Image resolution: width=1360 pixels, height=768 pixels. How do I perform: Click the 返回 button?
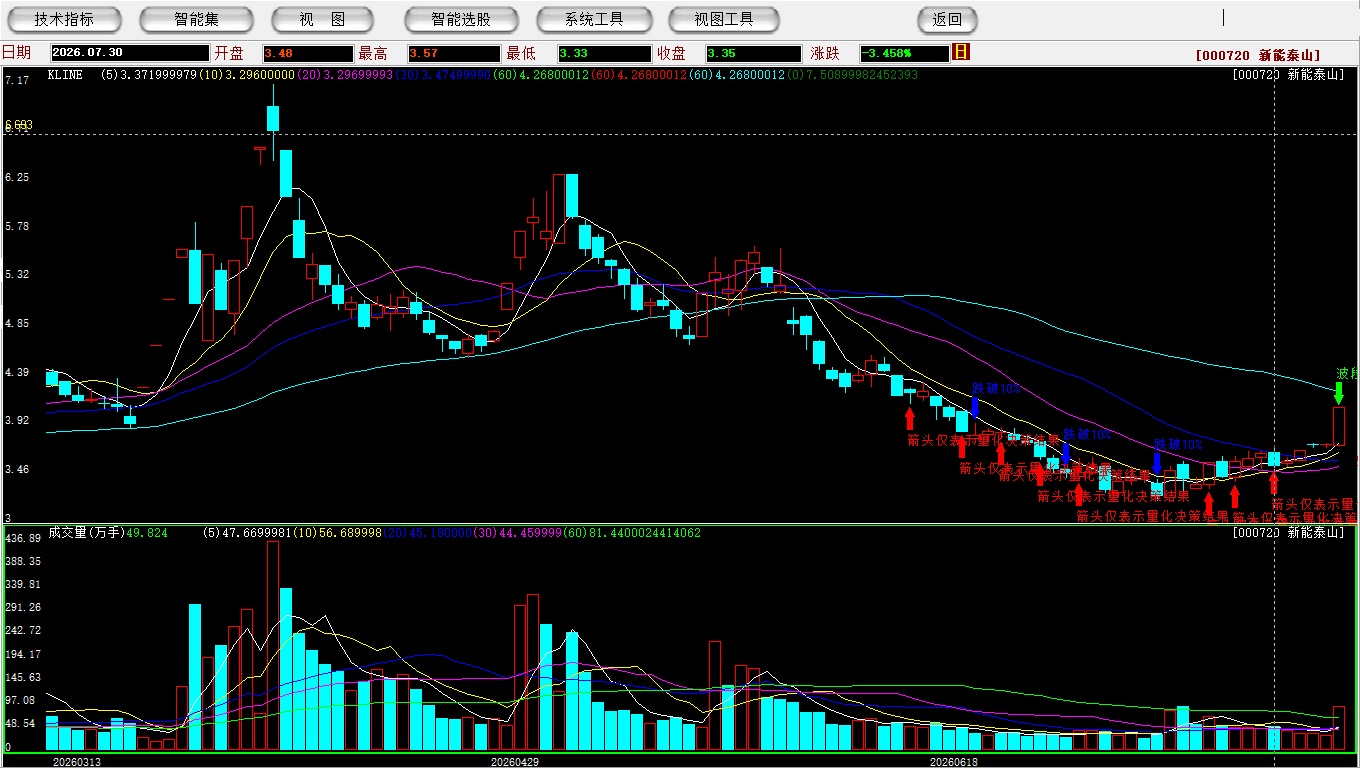tap(947, 19)
